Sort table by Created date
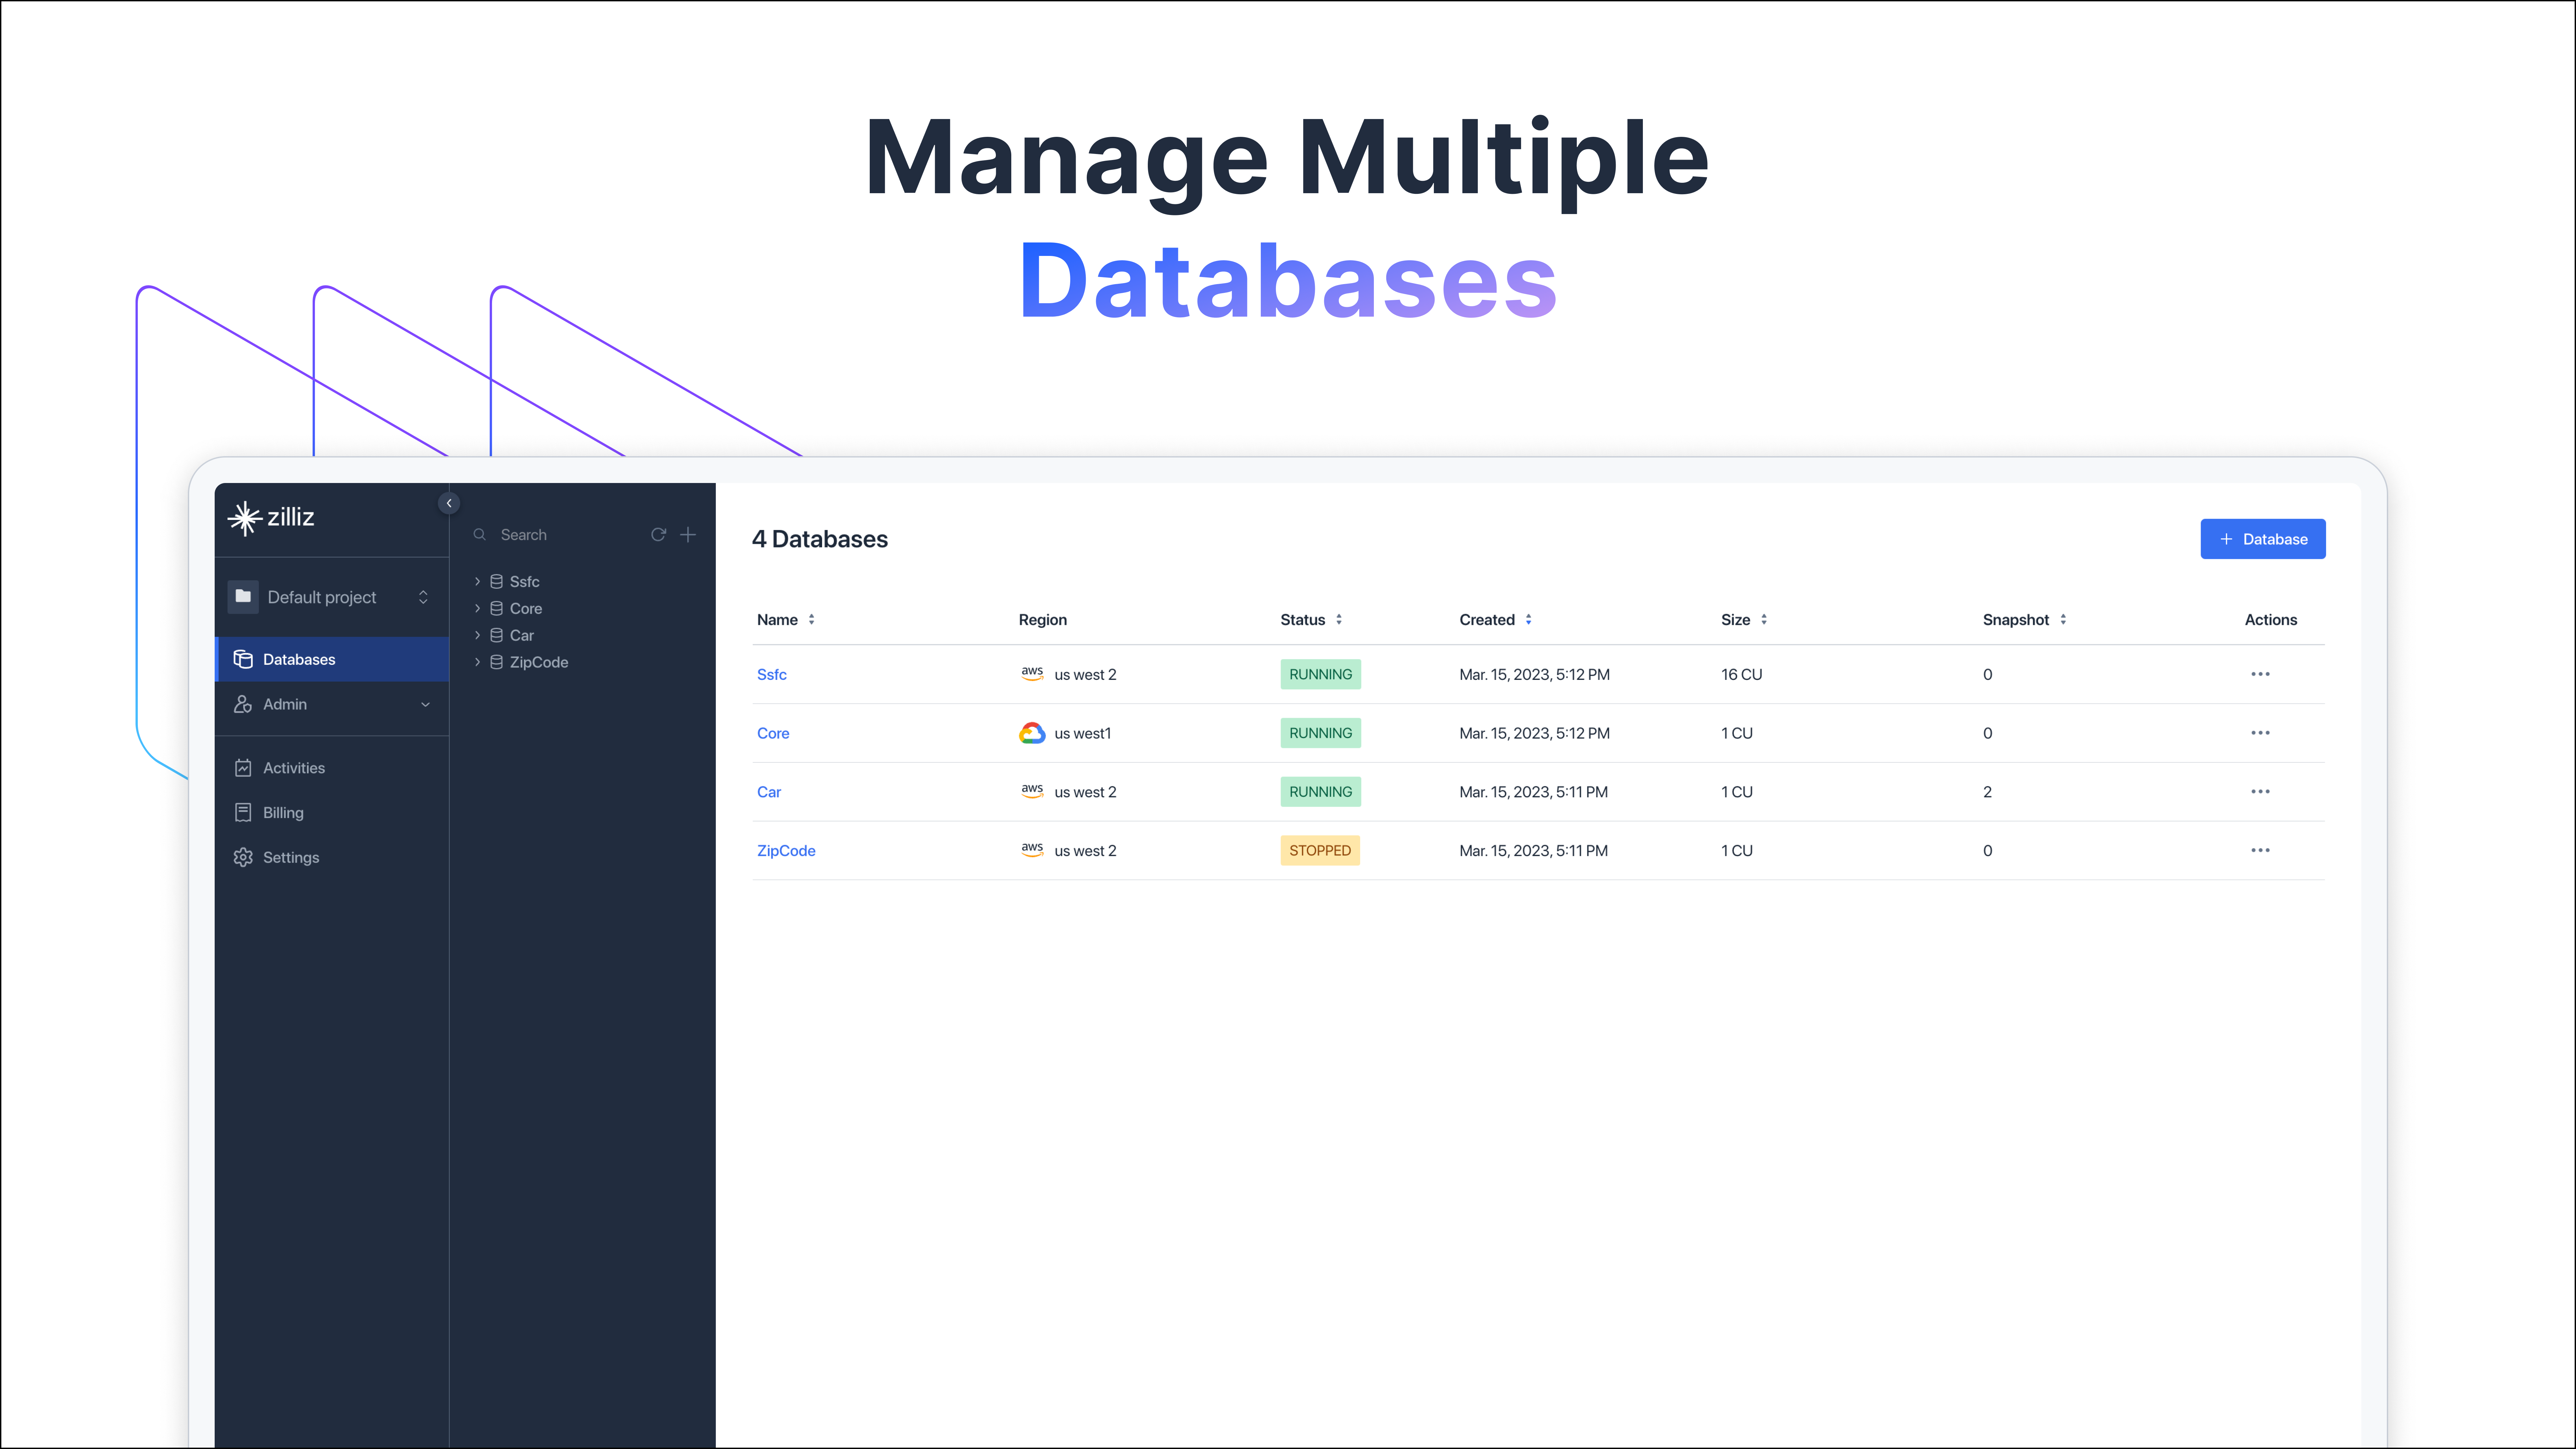This screenshot has width=2576, height=1449. coord(1528,620)
